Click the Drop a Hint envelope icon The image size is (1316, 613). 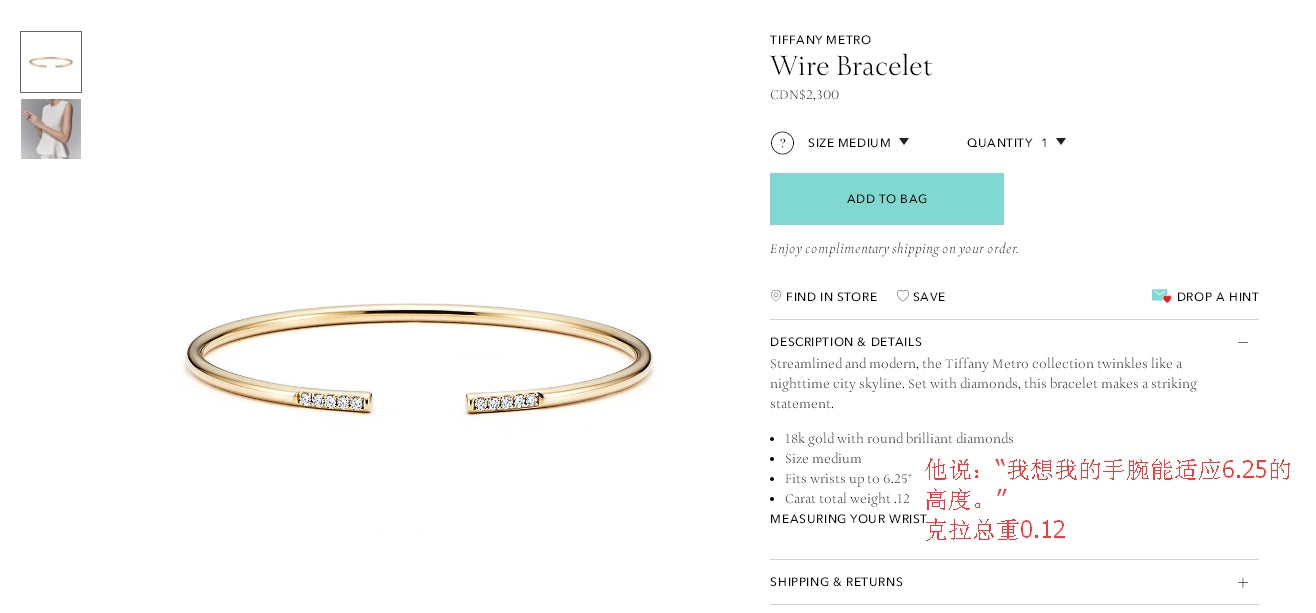point(1161,296)
